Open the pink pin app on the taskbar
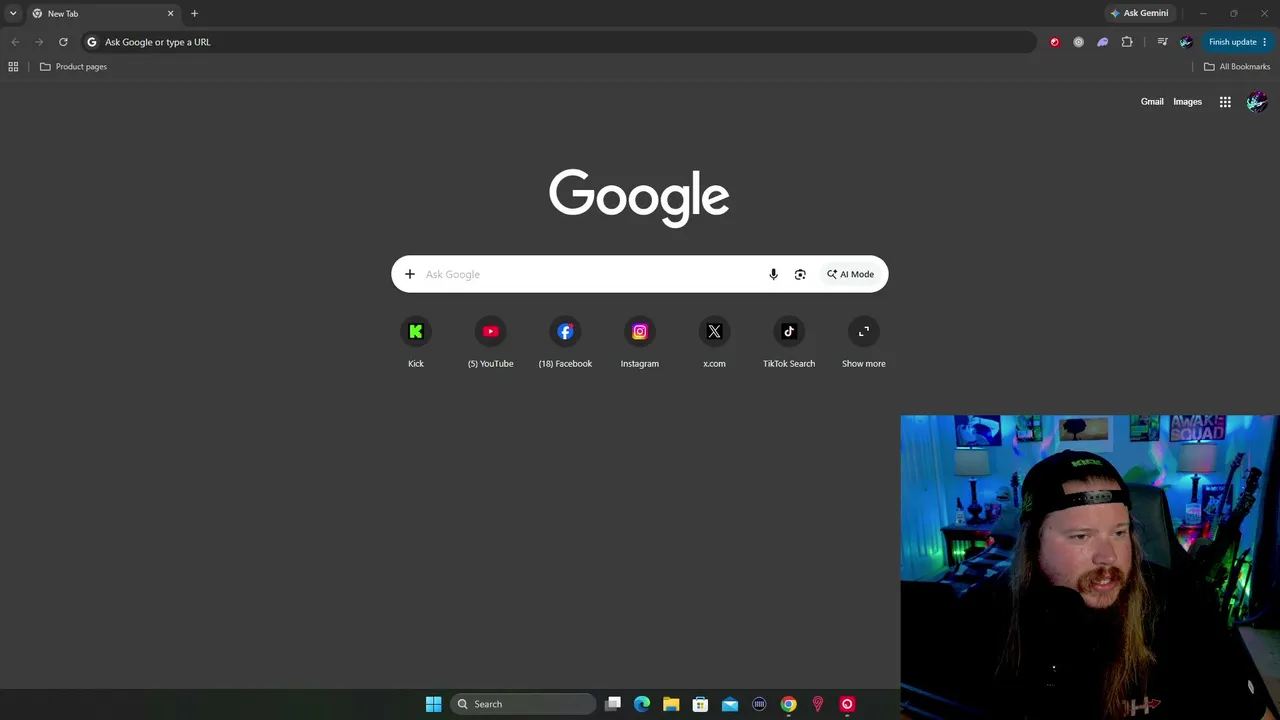Screen dimensions: 1280x720 click(x=818, y=704)
